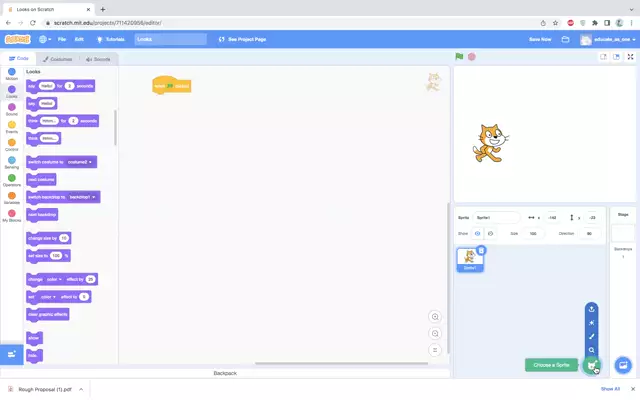Screen dimensions: 640x400
Task: Click the Choose a Sprite label
Action: (551, 365)
